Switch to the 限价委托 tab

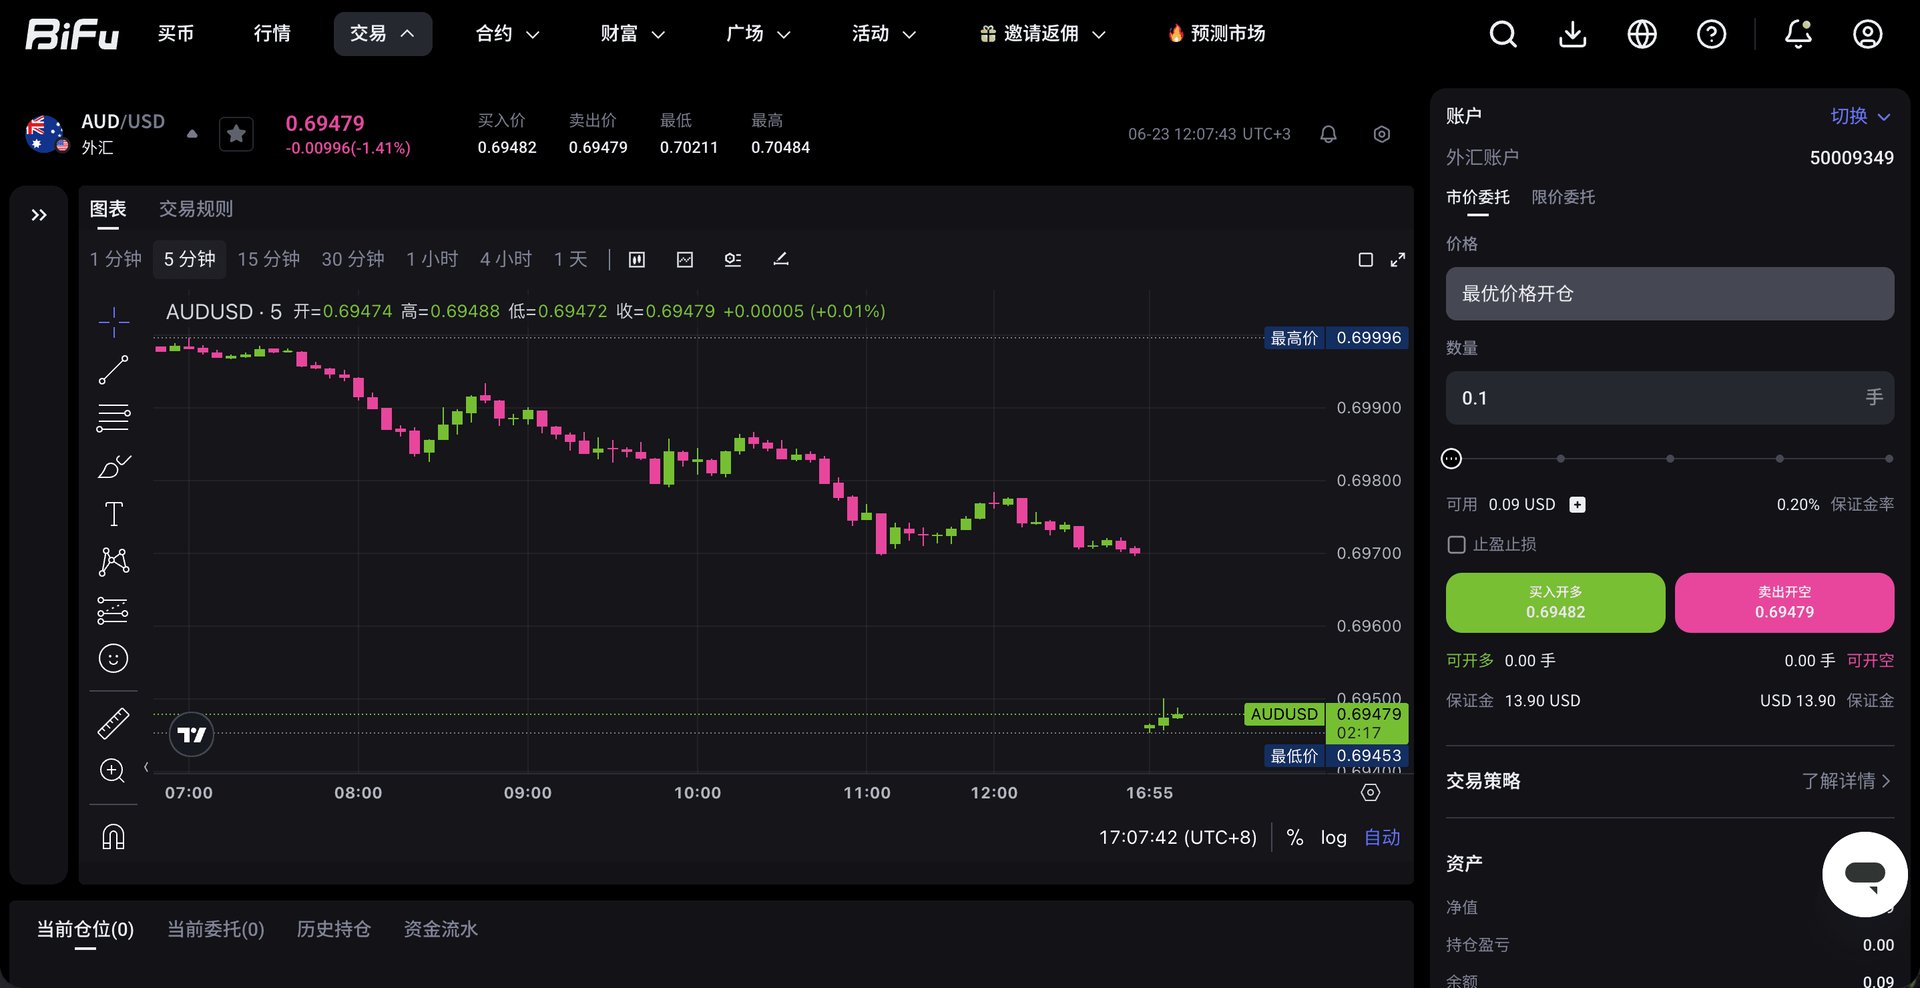pyautogui.click(x=1563, y=197)
